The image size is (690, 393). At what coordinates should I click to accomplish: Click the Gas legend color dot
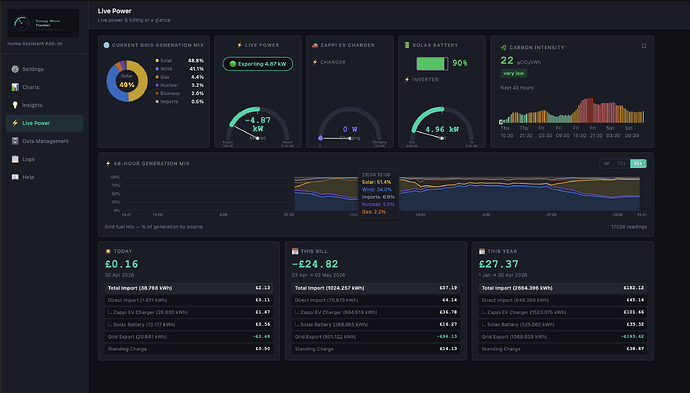pos(157,77)
